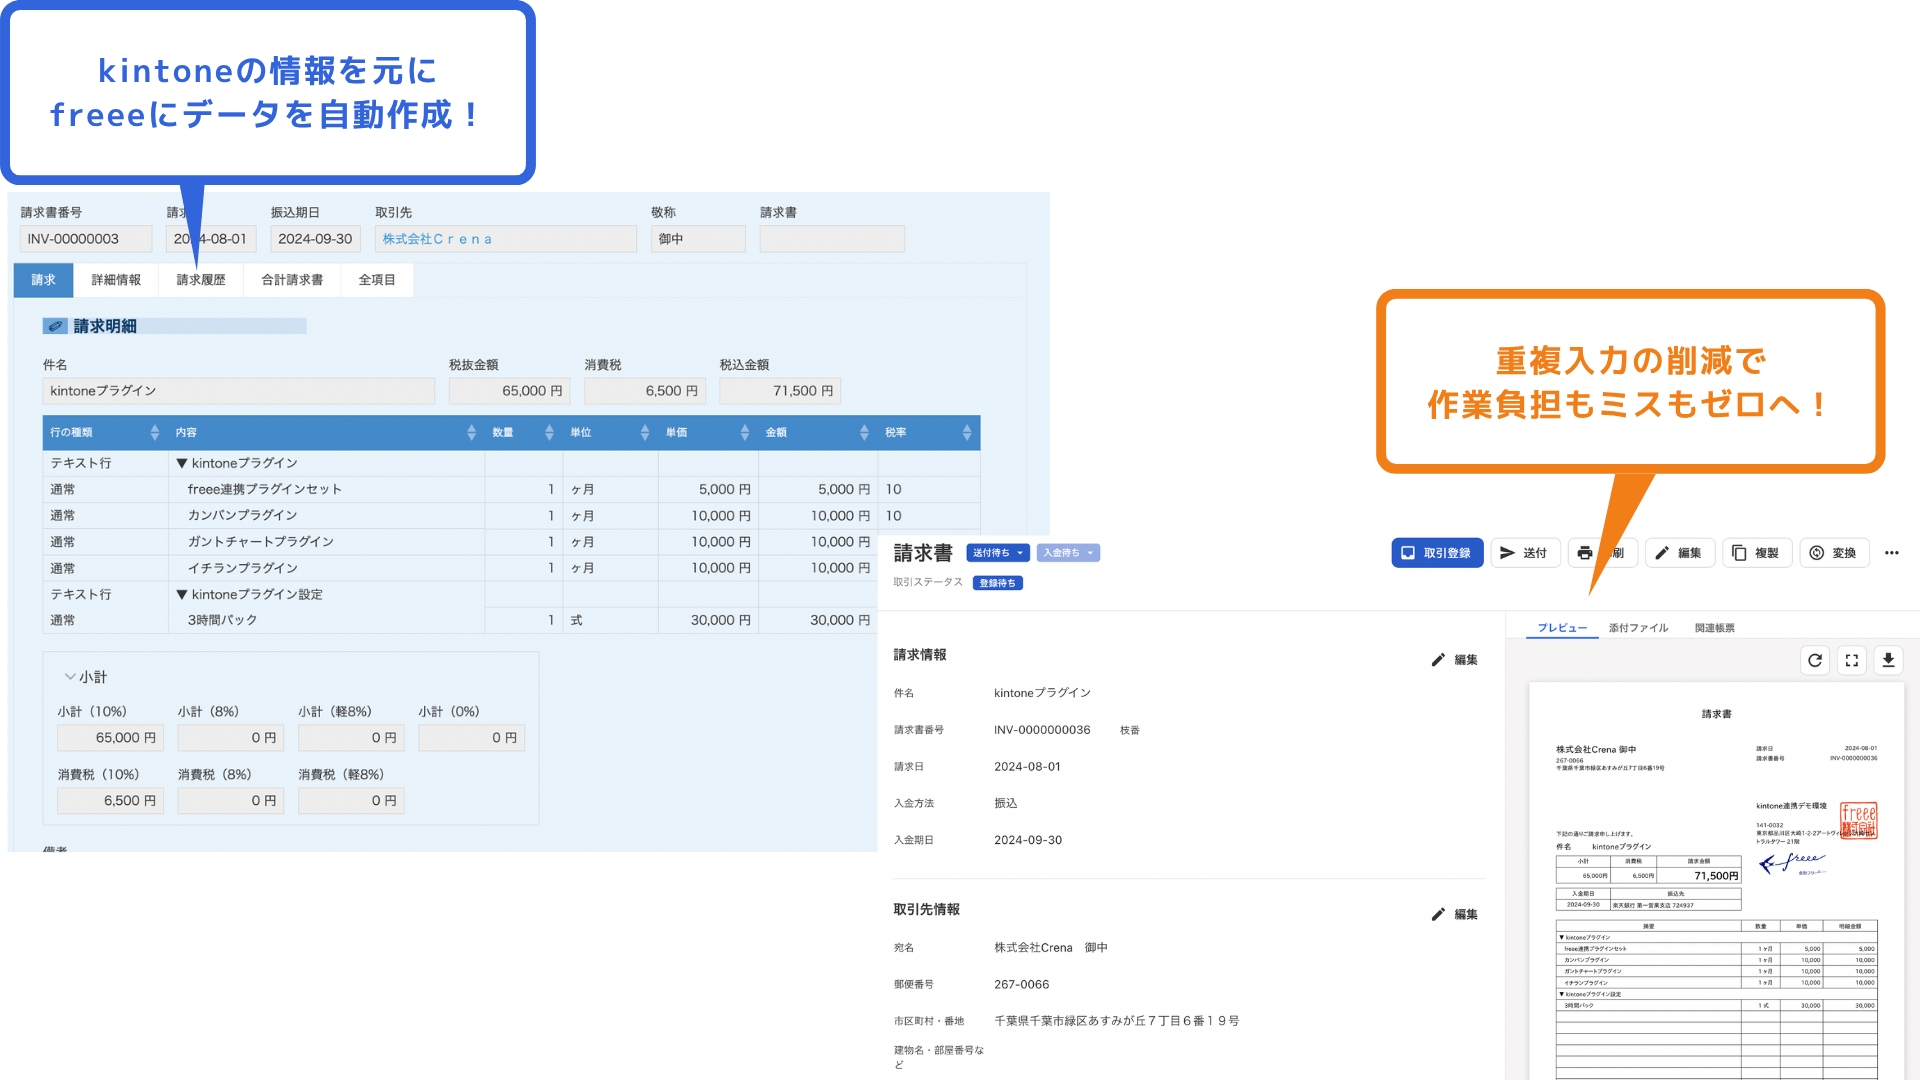Viewport: 1920px width, 1080px height.
Task: Open the 入金待ち status dropdown
Action: click(1068, 553)
